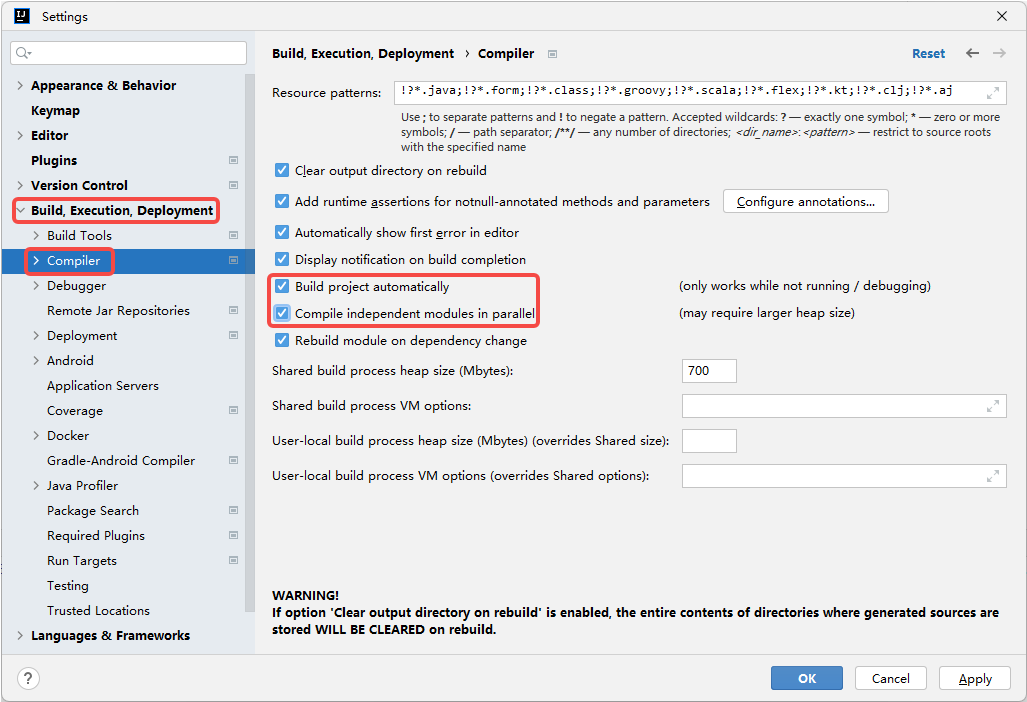Click project icon beside Build Tools row
This screenshot has width=1027, height=702.
click(233, 235)
